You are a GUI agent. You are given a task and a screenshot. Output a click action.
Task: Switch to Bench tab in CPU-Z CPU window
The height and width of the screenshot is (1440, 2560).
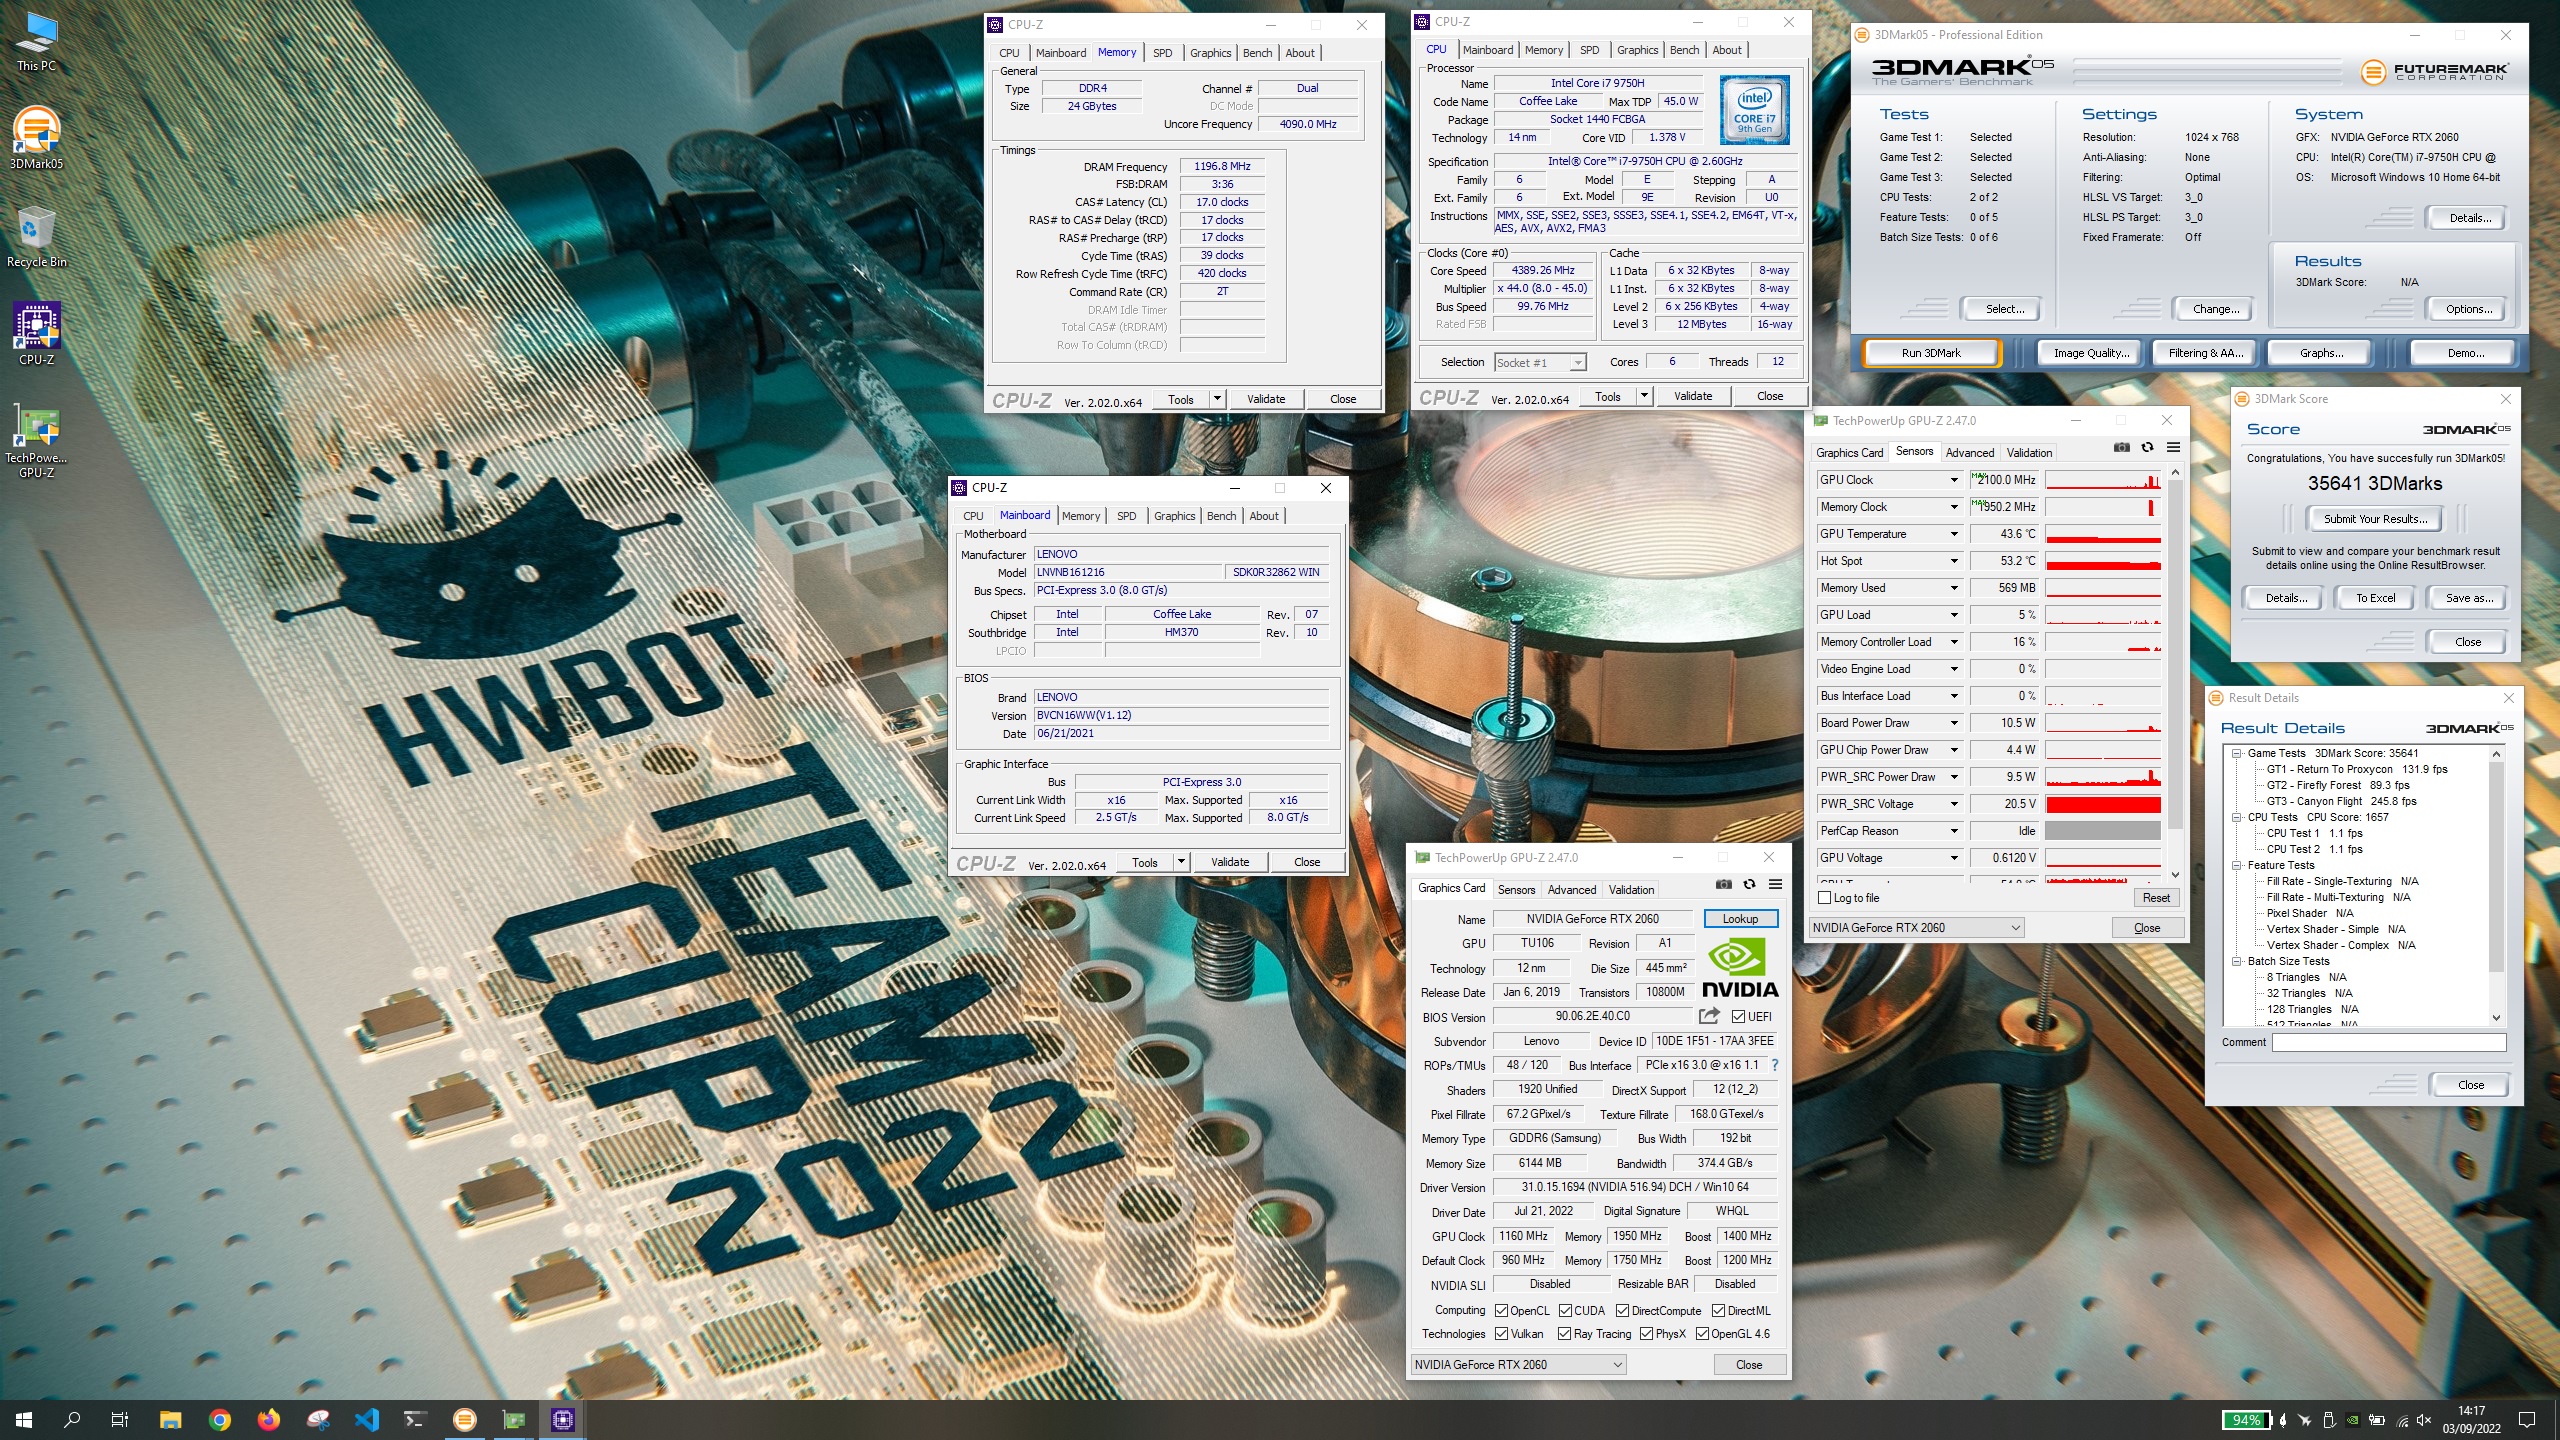(x=1684, y=50)
